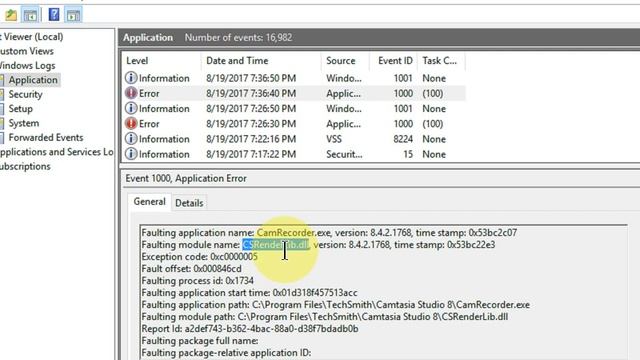Click the Faulting application path line

point(336,305)
